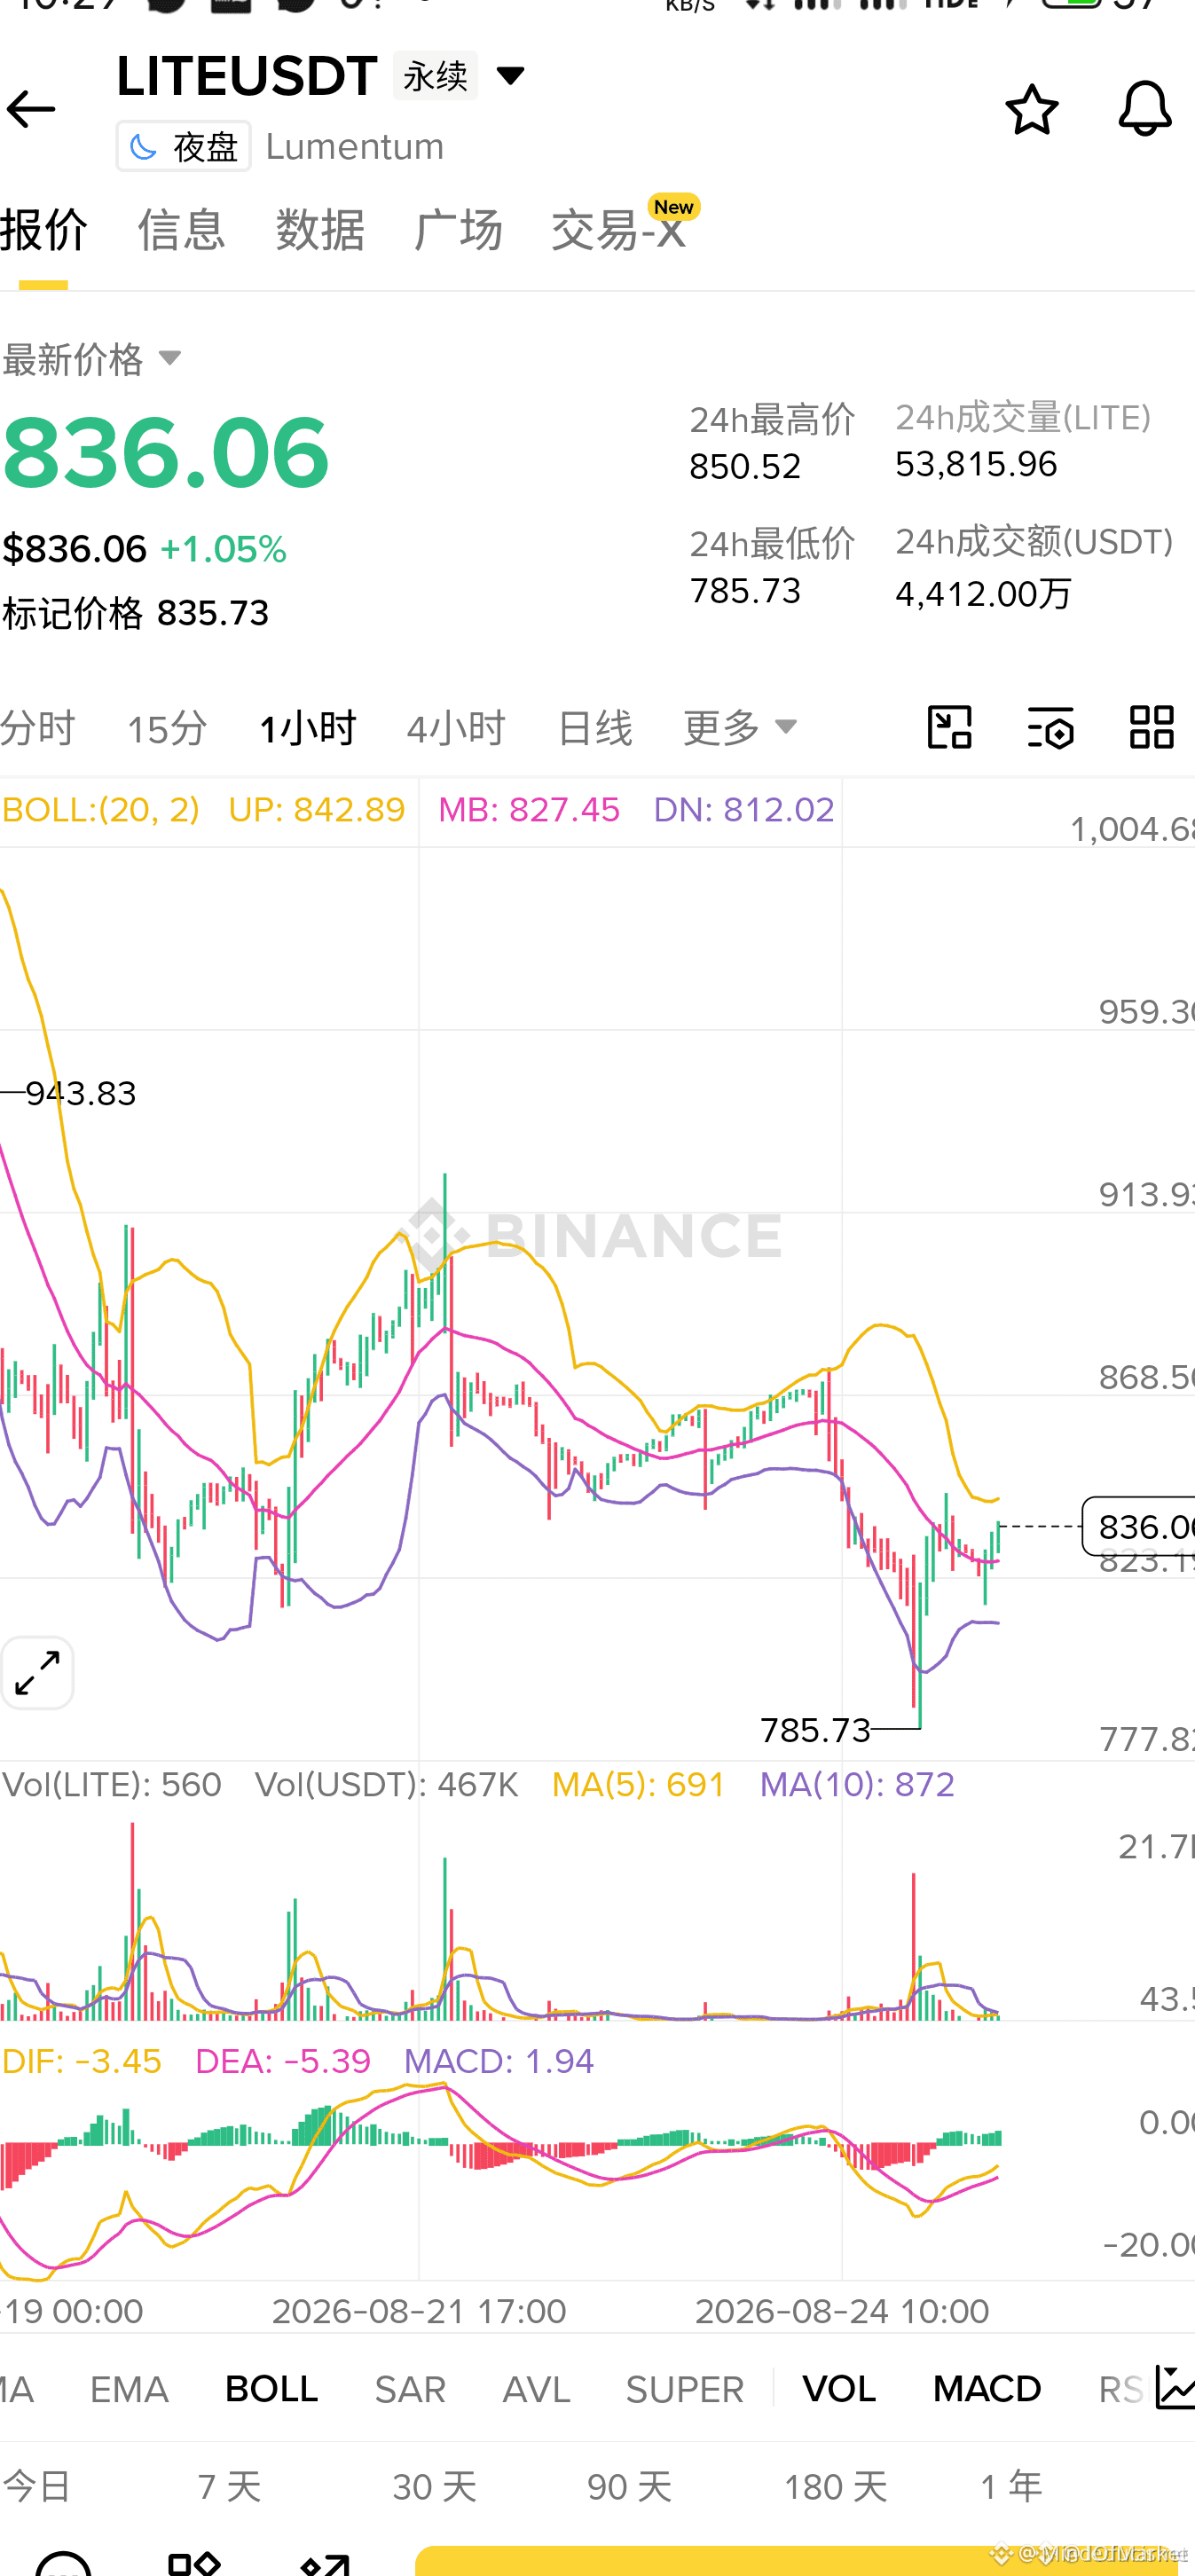Select 1 年 performance range
This screenshot has height=2576, width=1195.
click(x=1011, y=2486)
